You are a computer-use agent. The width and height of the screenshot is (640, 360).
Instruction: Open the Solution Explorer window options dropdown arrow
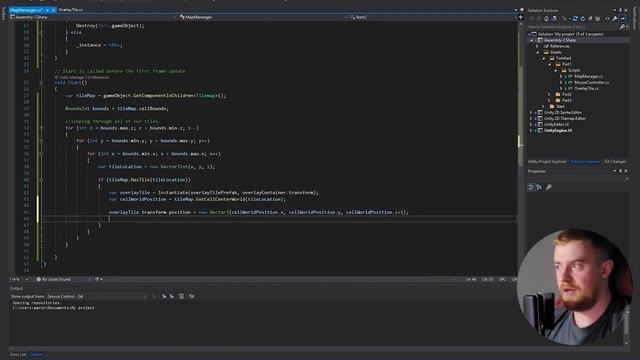pyautogui.click(x=615, y=10)
